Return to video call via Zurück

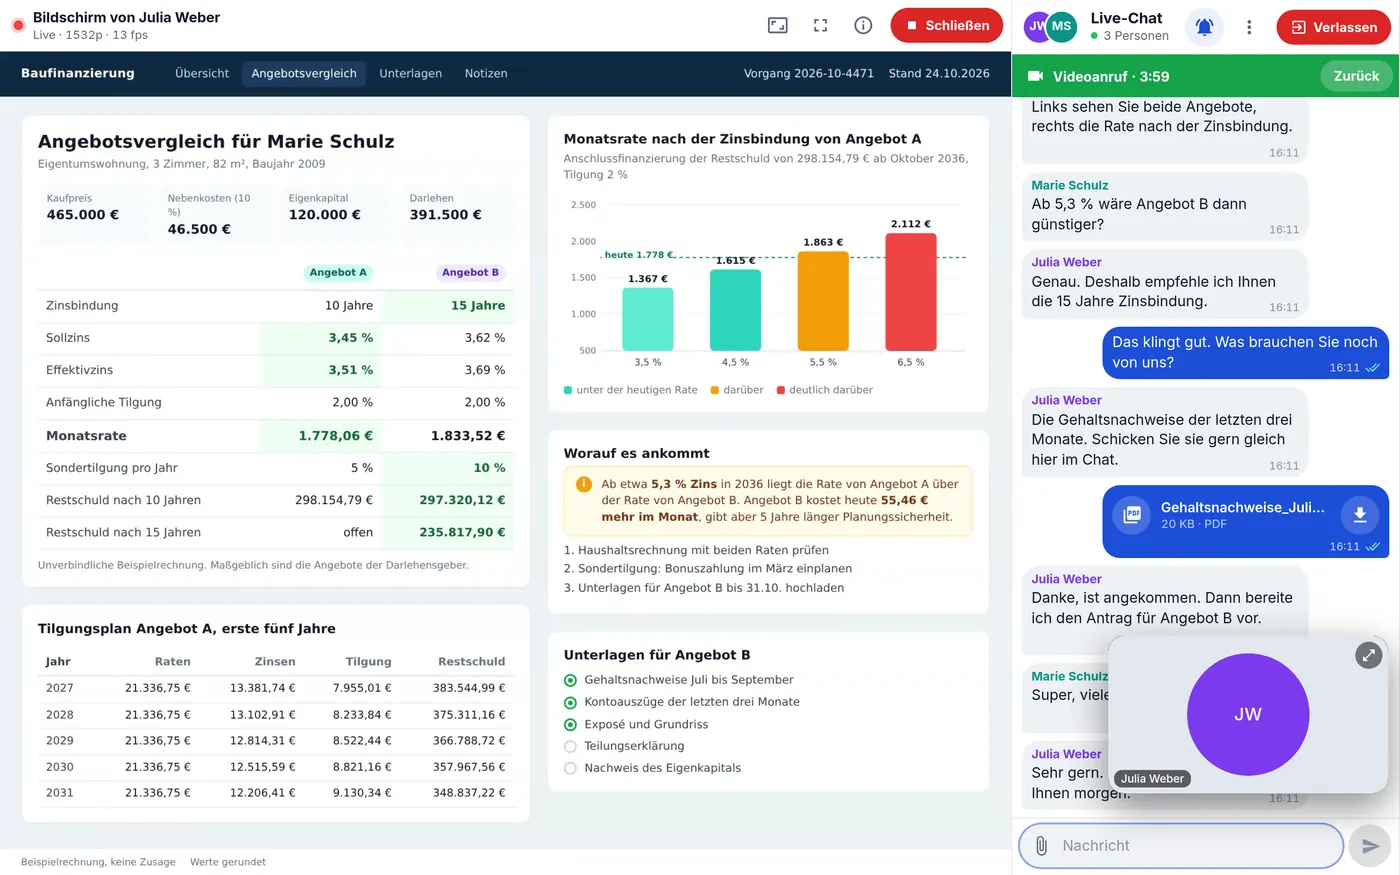tap(1356, 76)
